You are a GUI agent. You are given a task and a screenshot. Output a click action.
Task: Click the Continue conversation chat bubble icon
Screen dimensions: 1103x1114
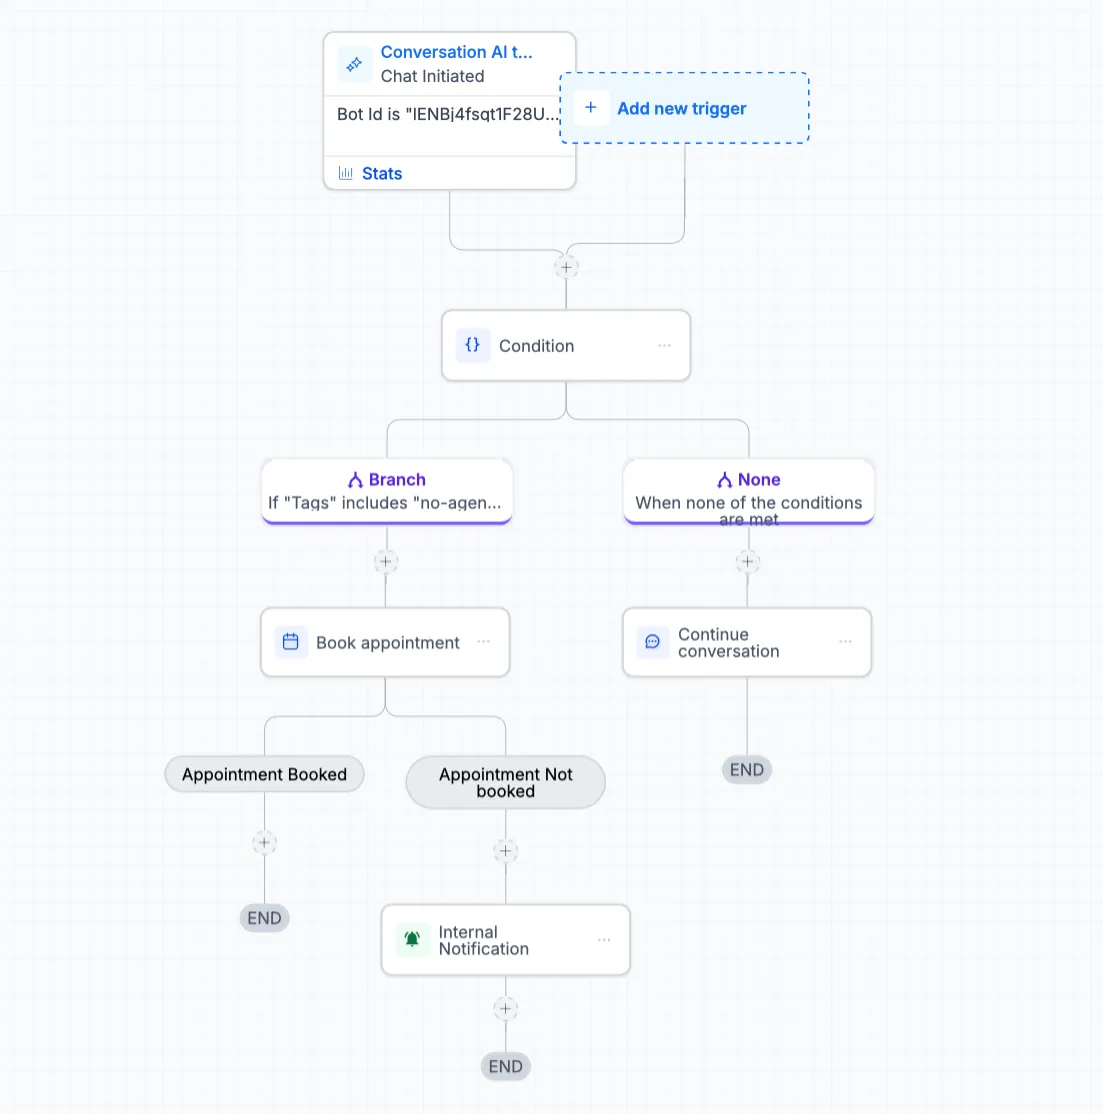point(653,642)
